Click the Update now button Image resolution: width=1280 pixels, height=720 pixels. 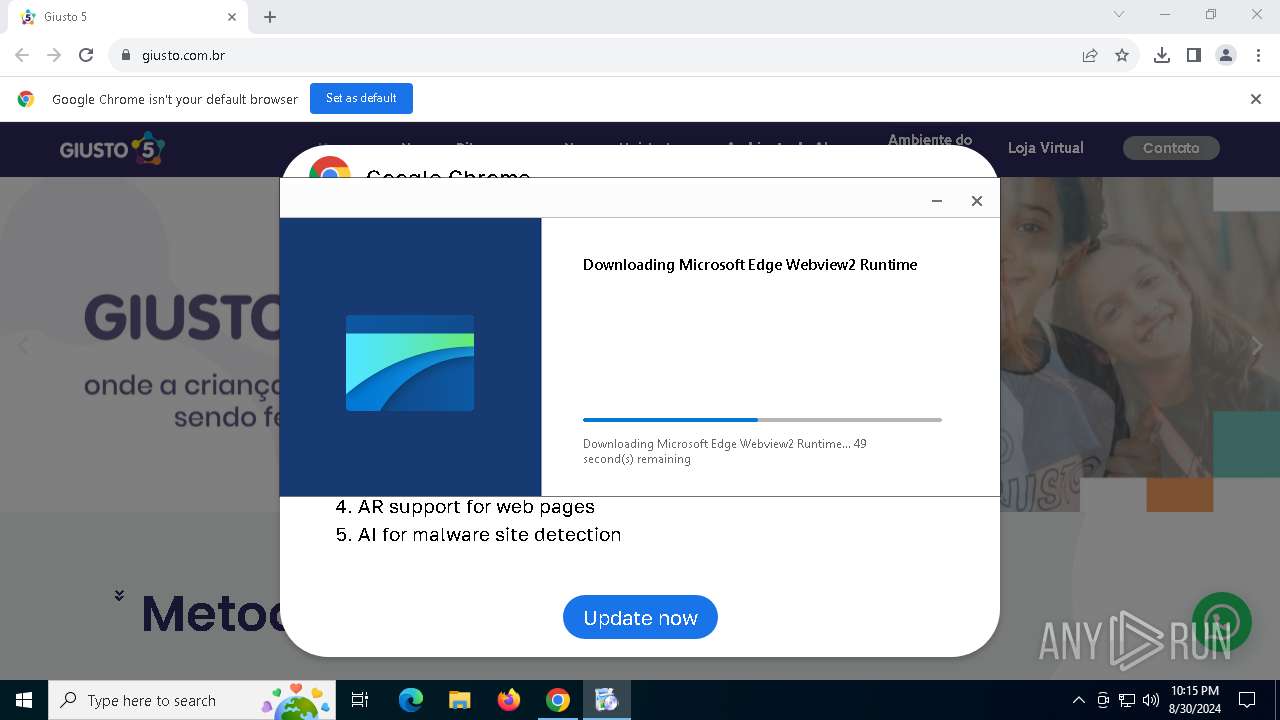click(x=640, y=617)
